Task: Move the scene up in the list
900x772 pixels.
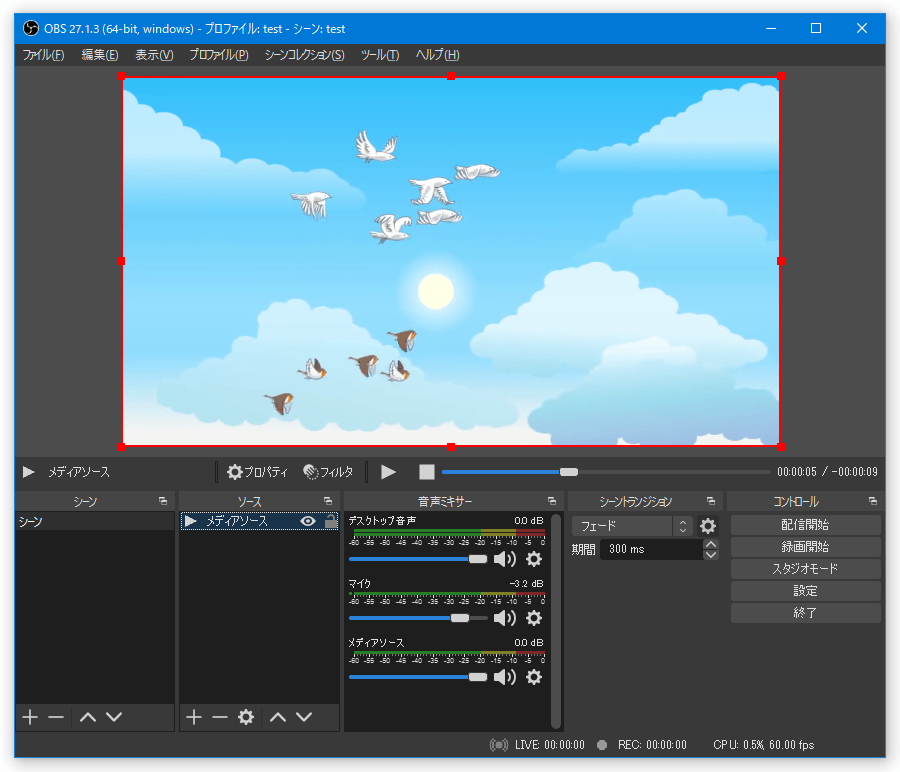Action: pyautogui.click(x=88, y=717)
